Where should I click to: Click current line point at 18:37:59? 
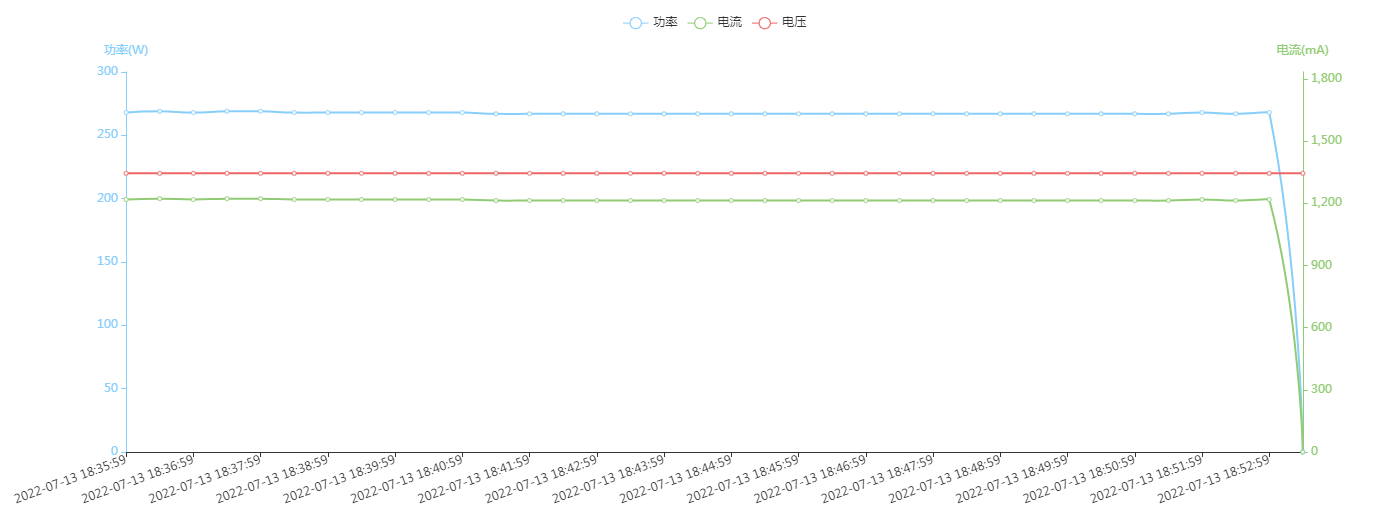(x=260, y=199)
